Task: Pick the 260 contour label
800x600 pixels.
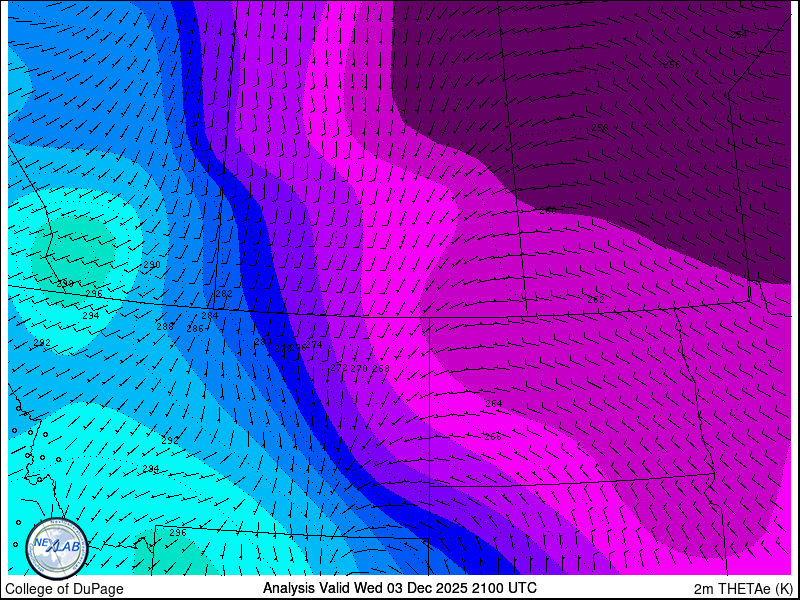Action: click(x=548, y=210)
